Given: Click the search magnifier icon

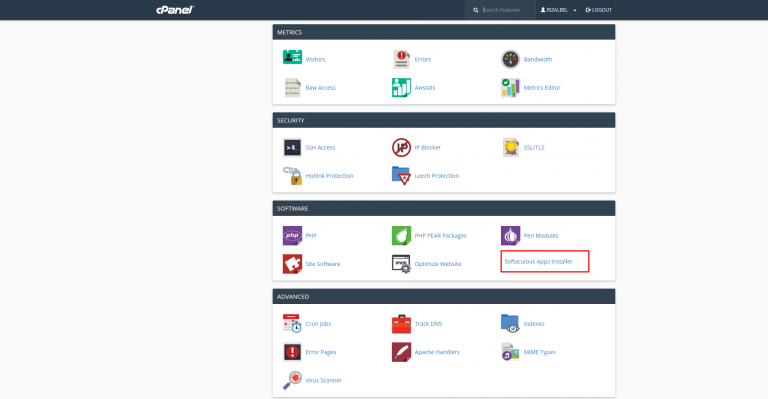Looking at the screenshot, I should pos(476,10).
